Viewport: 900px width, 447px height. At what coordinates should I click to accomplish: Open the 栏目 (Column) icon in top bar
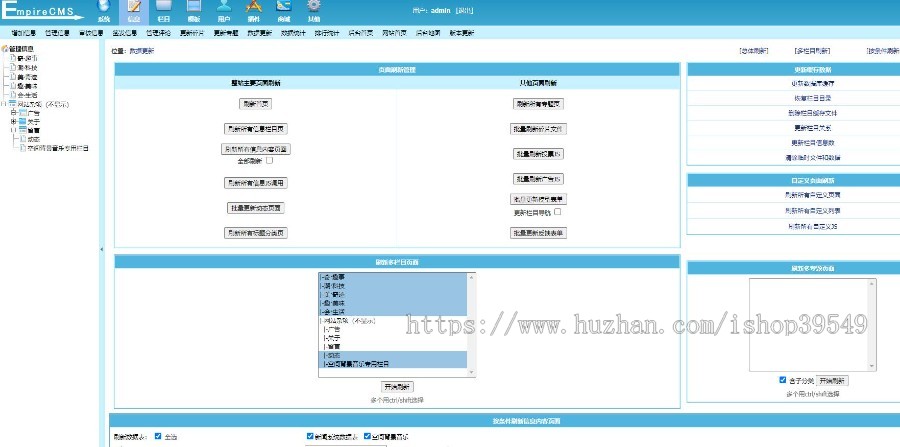click(164, 7)
